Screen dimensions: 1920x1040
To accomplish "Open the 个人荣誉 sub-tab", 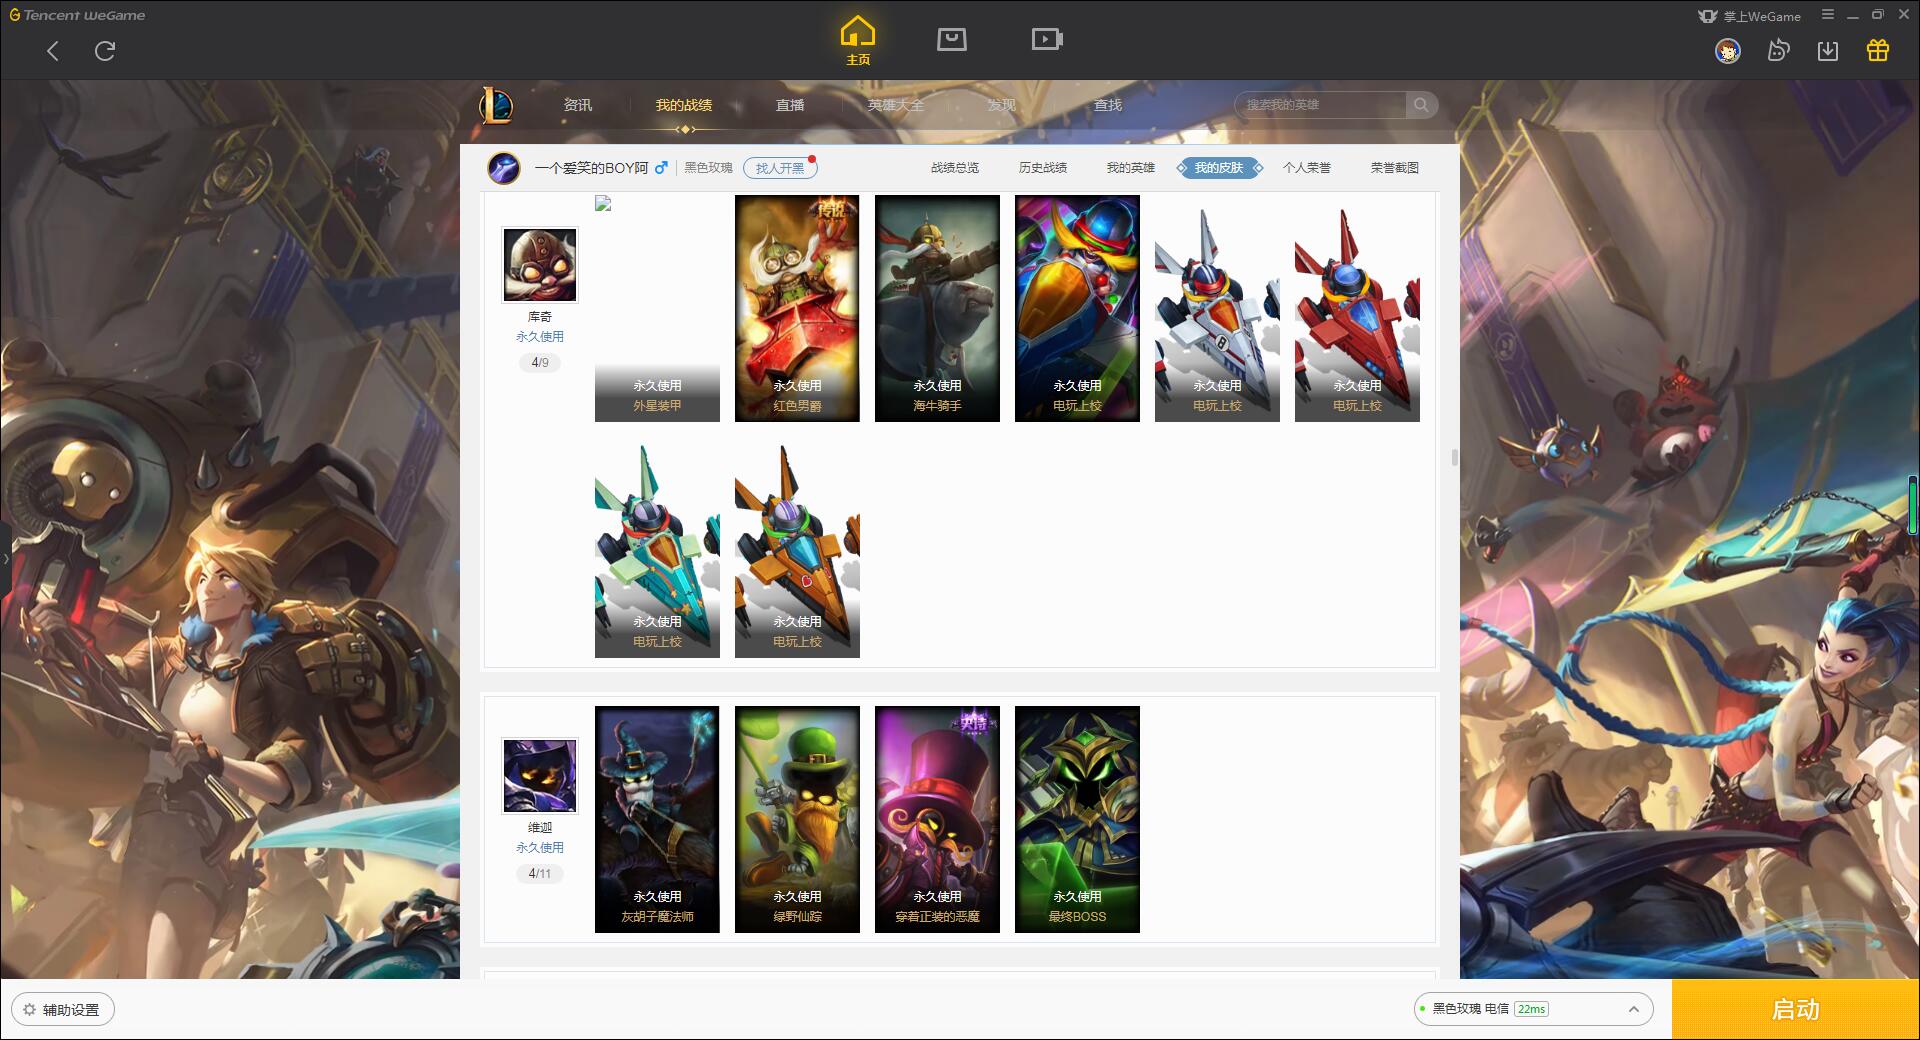I will pos(1307,168).
